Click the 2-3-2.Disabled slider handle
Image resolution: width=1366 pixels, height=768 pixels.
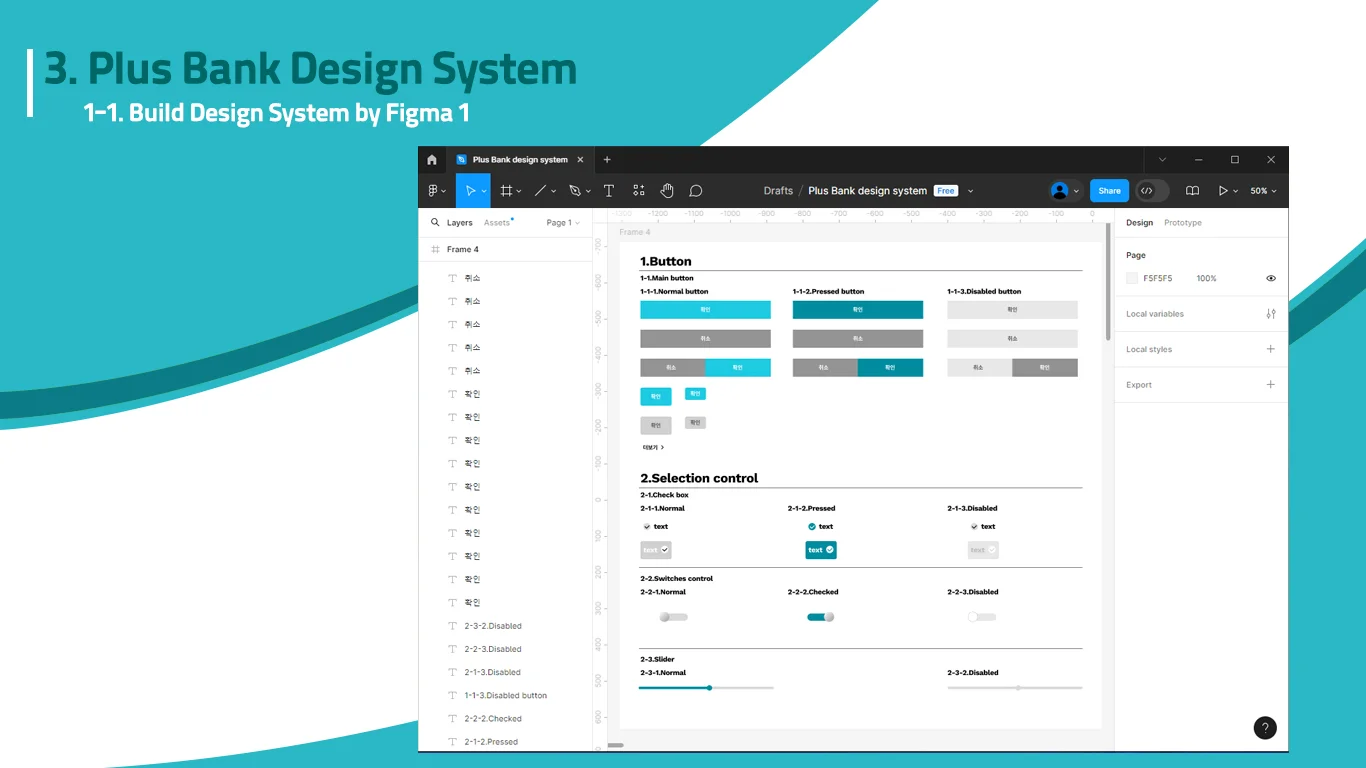coord(1018,688)
